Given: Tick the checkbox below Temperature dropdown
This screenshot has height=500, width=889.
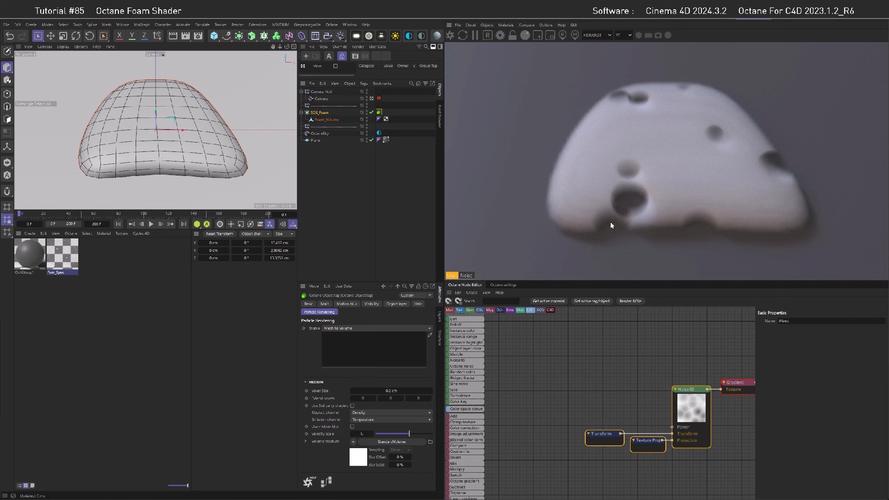Looking at the screenshot, I should tap(353, 427).
